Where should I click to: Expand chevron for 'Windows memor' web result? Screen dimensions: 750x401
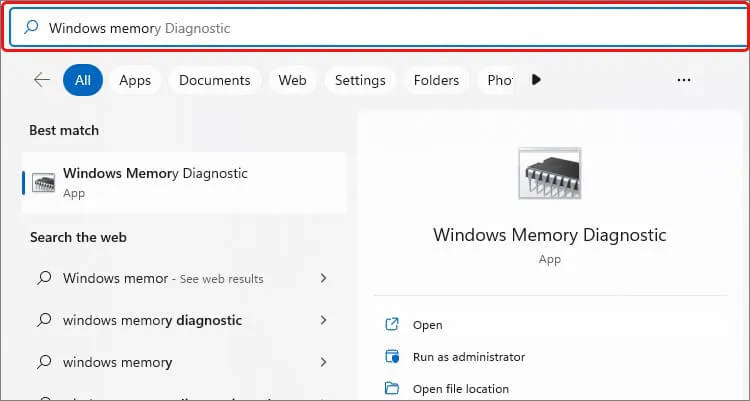pyautogui.click(x=324, y=278)
